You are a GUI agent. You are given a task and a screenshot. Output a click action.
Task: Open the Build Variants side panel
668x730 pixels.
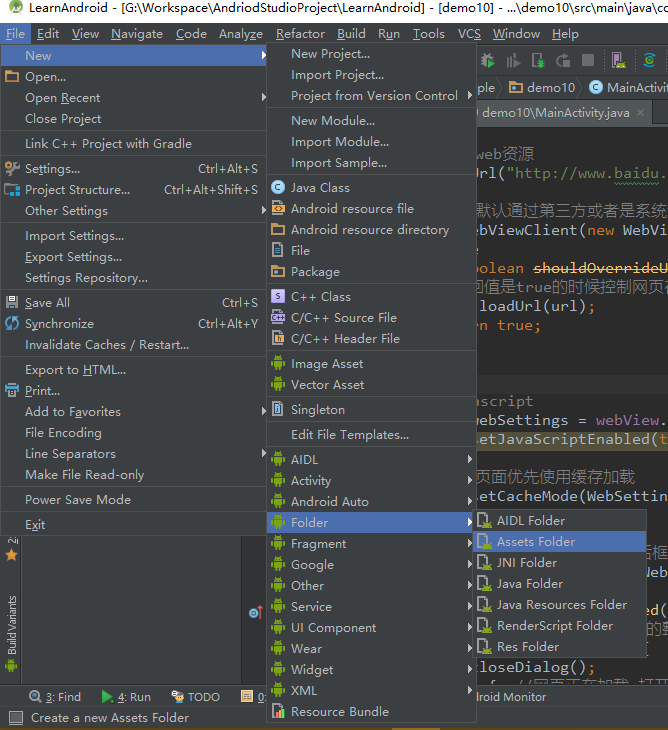[x=12, y=634]
